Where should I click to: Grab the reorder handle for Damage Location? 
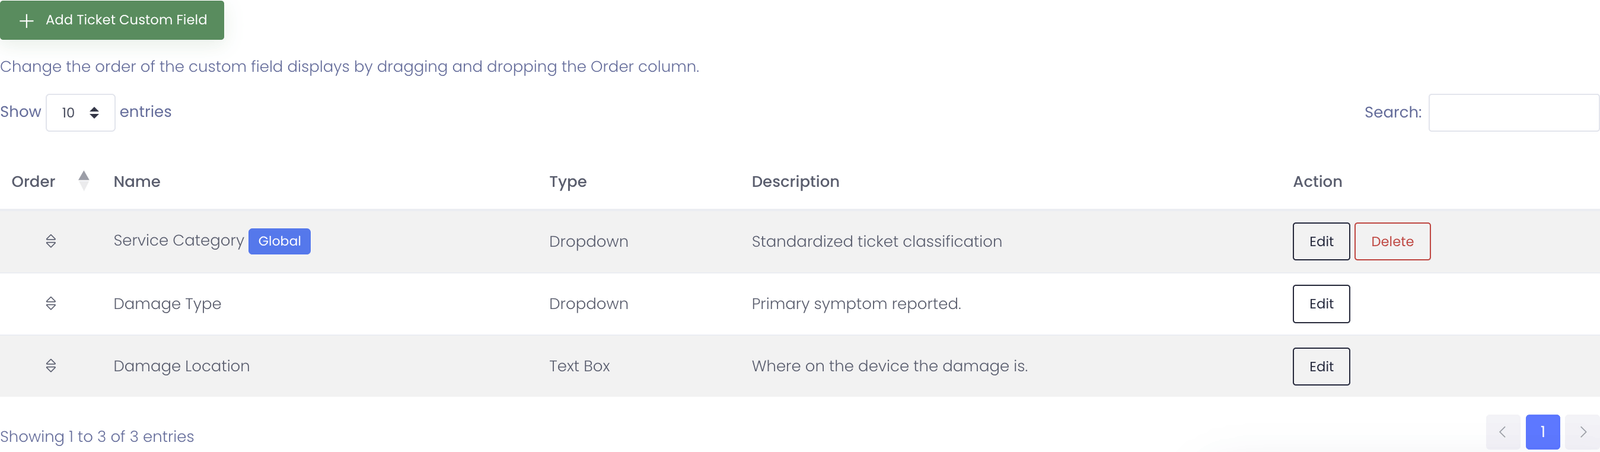point(51,366)
